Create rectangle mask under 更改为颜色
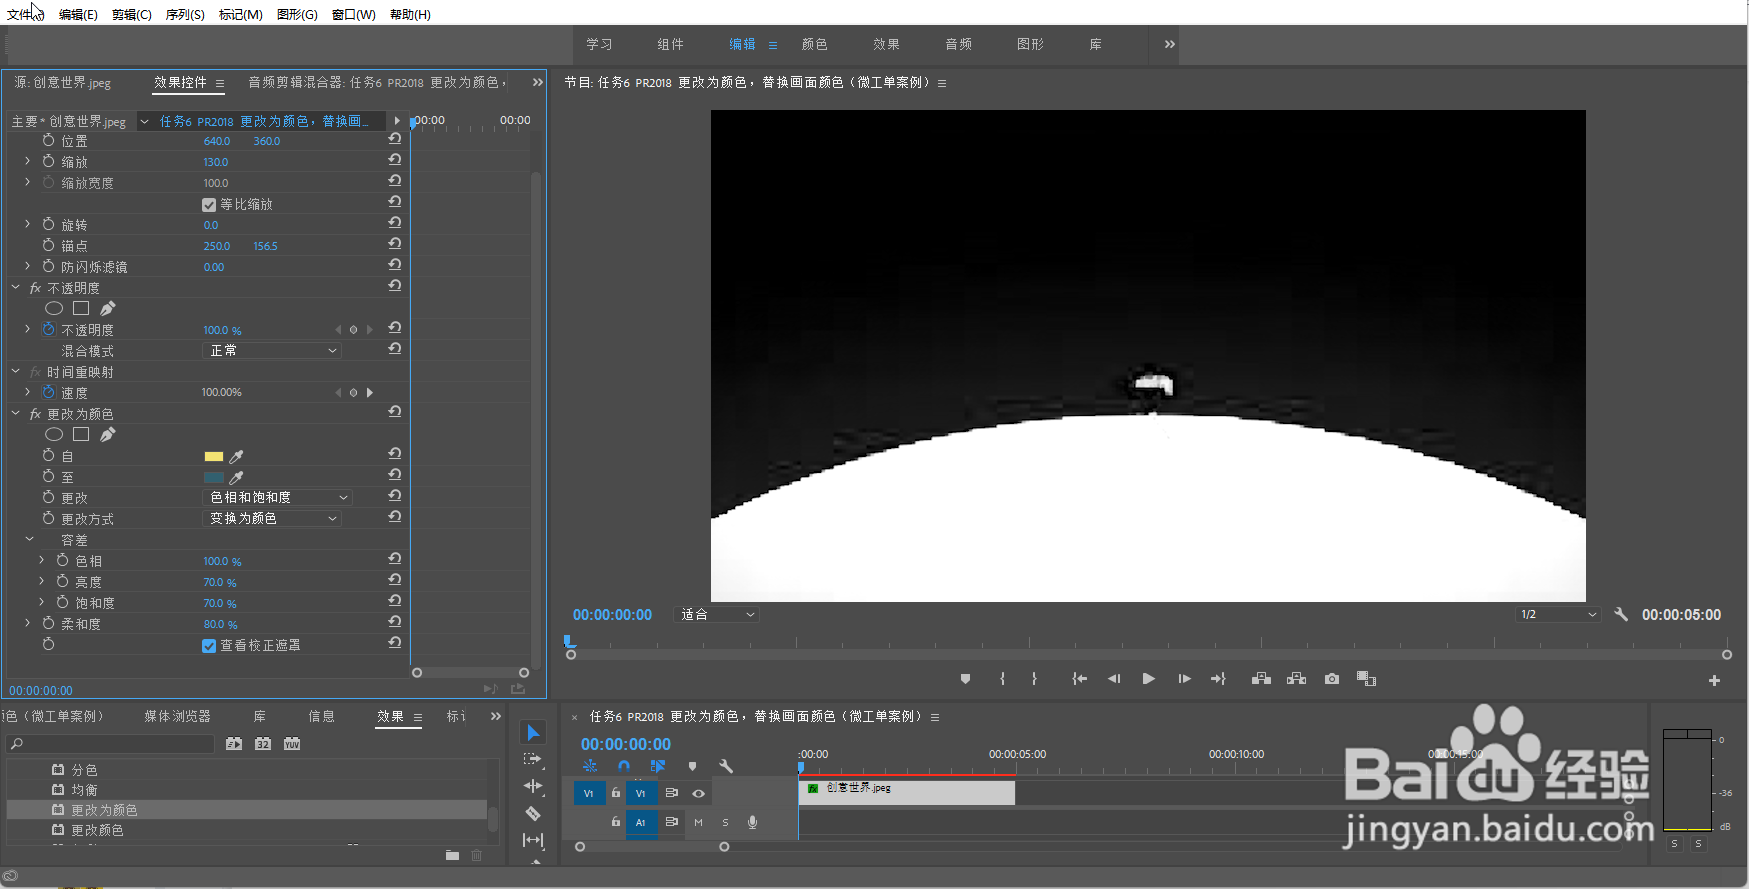 [81, 434]
